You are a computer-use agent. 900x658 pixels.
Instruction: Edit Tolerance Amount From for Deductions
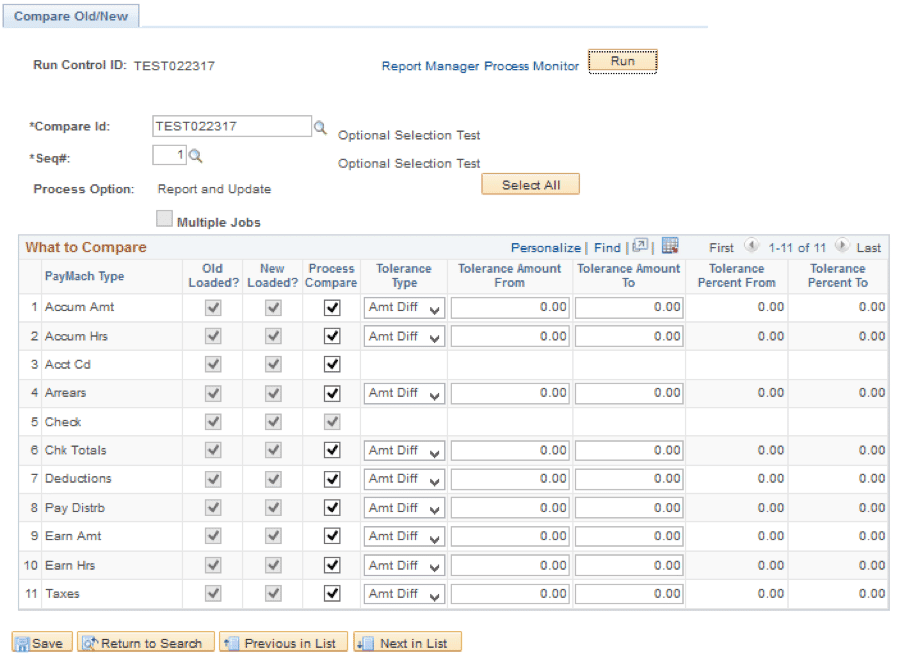510,479
